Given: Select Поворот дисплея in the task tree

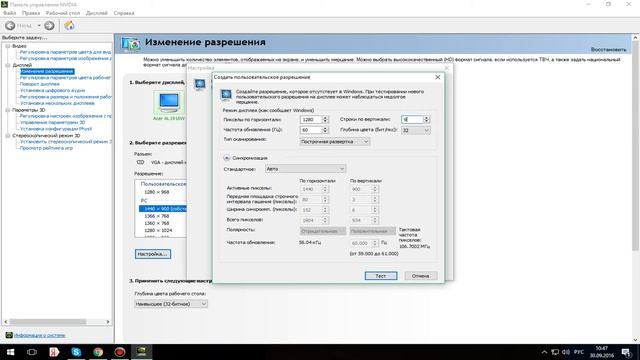Looking at the screenshot, I should click(40, 84).
